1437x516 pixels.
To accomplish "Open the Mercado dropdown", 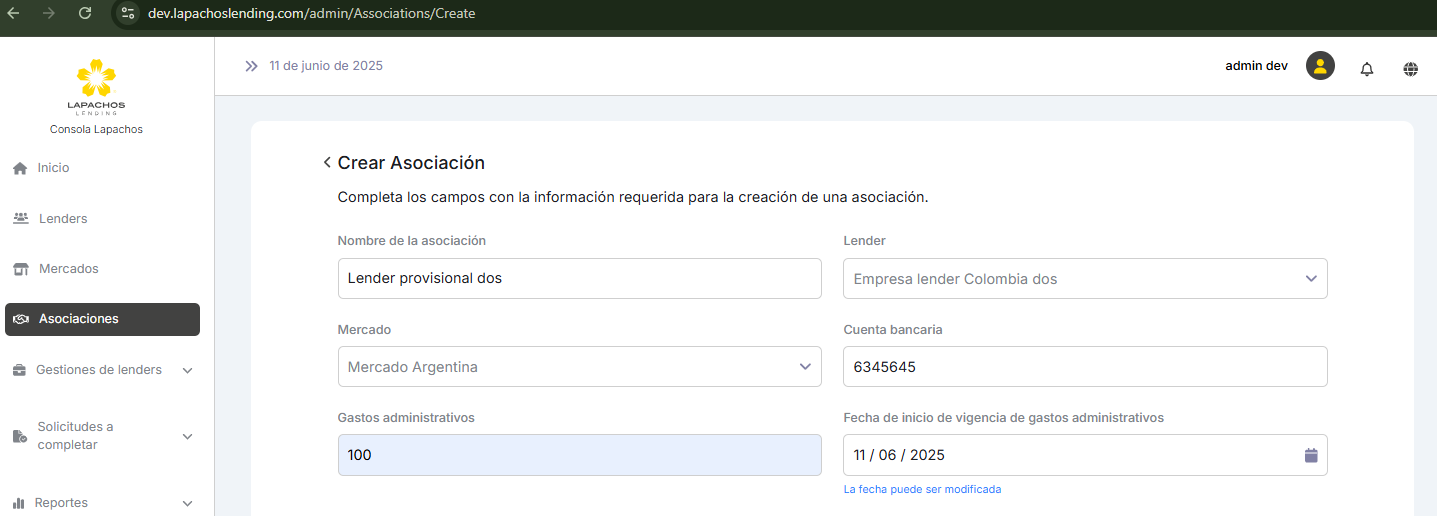I will coord(579,367).
